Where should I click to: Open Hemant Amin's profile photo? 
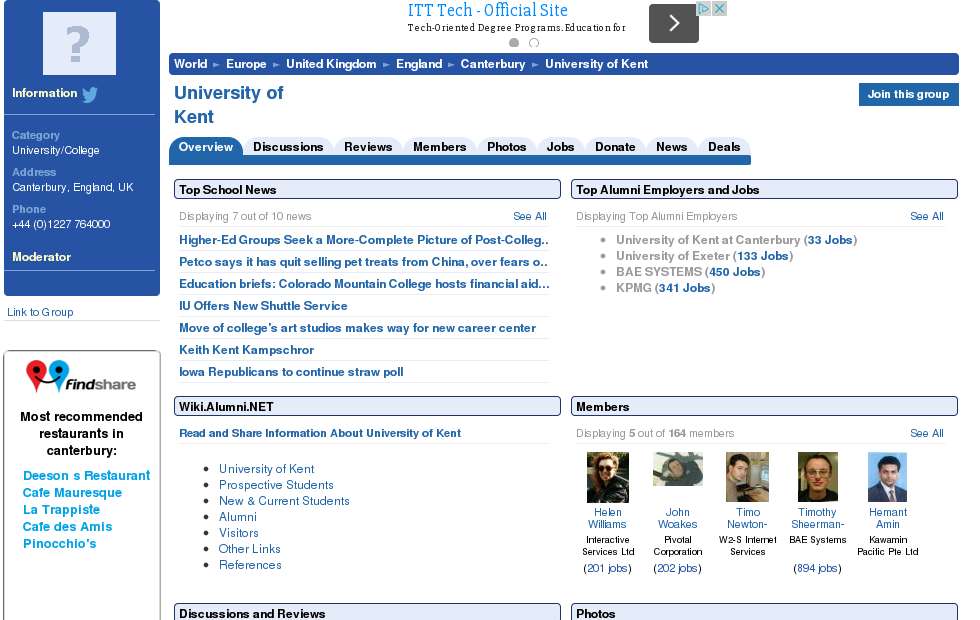click(888, 478)
